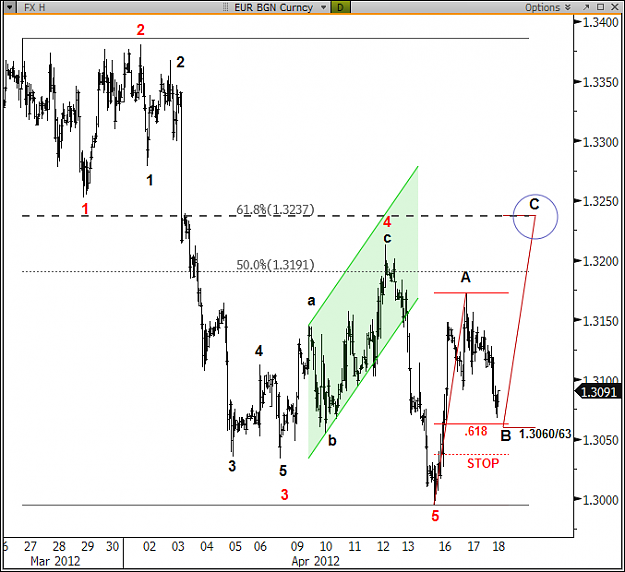Click date 16 on the time axis
The width and height of the screenshot is (625, 572).
point(445,546)
